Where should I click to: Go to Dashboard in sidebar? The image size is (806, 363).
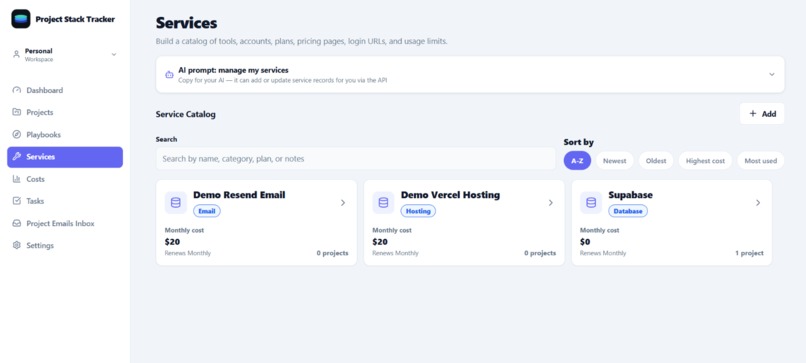(x=65, y=90)
